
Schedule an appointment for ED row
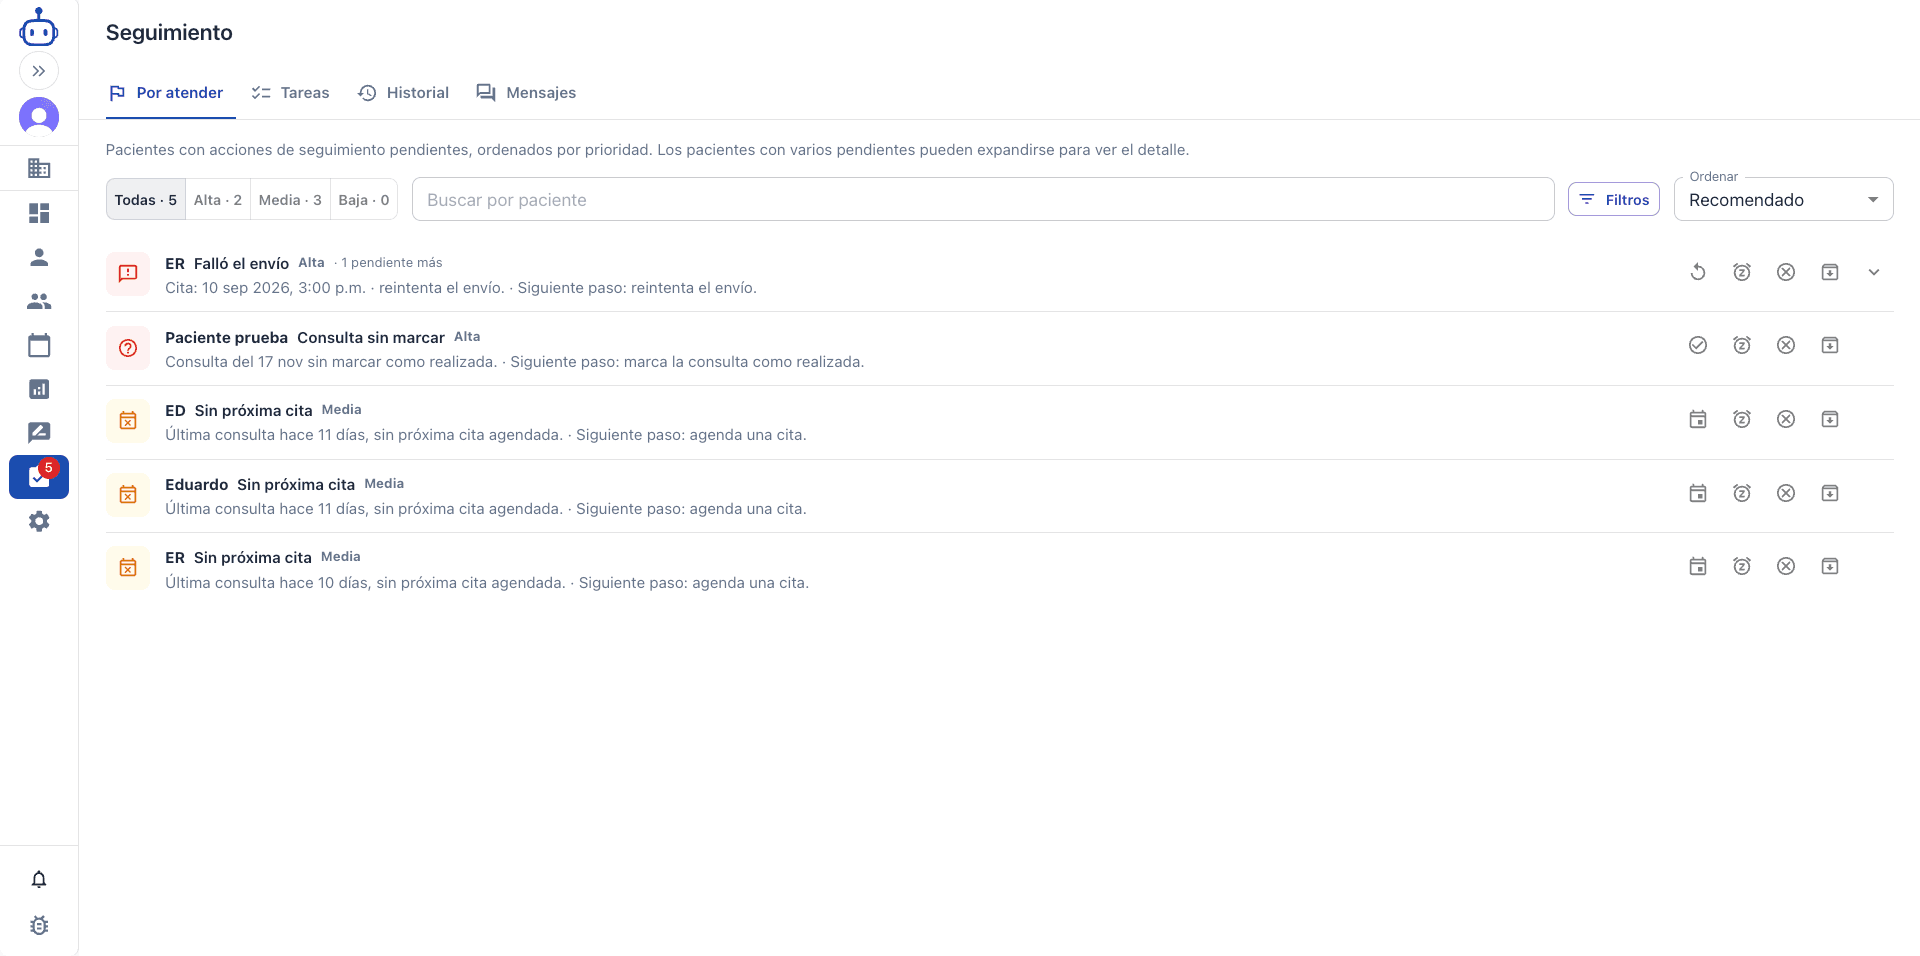1698,419
